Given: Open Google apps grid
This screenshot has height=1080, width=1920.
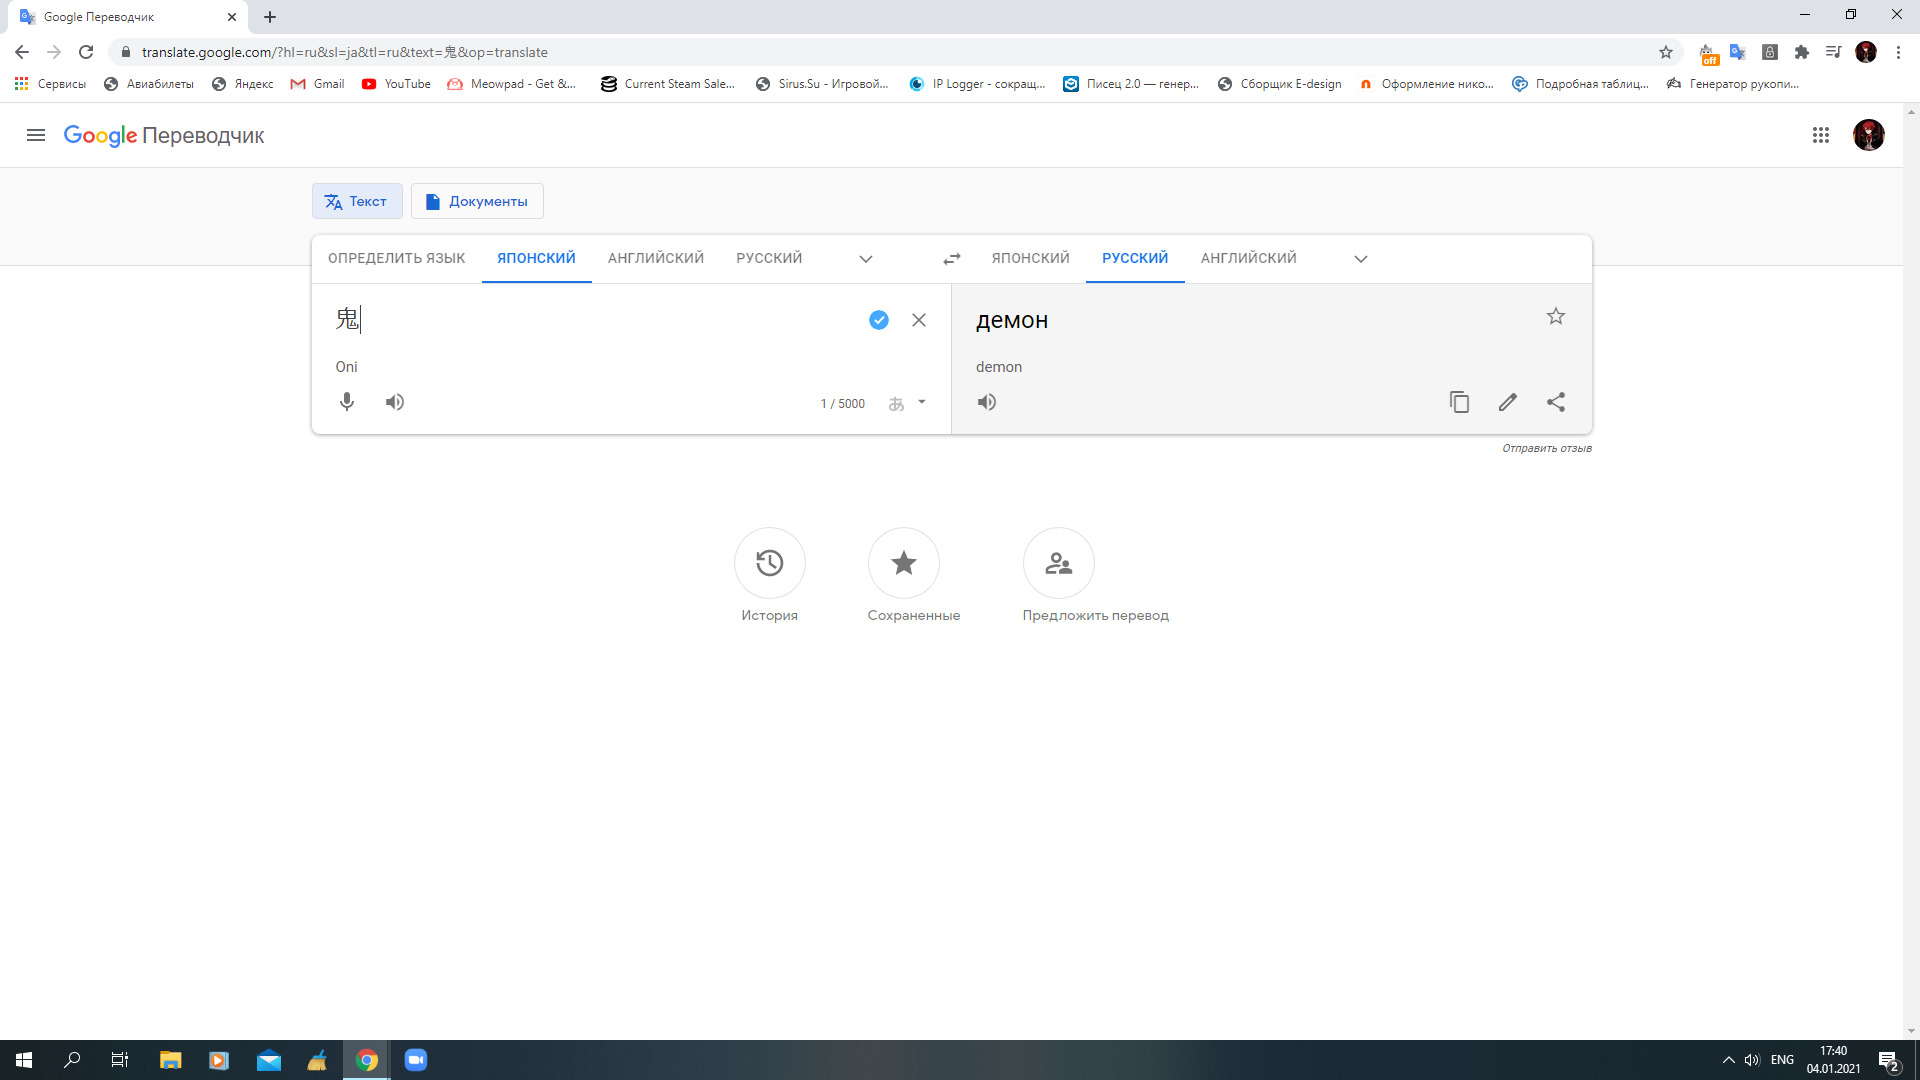Looking at the screenshot, I should (1821, 135).
